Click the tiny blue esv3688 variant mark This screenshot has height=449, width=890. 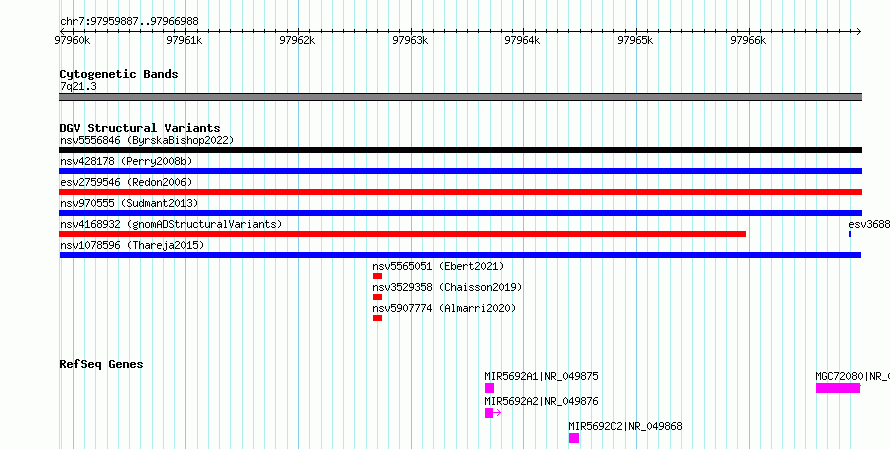pyautogui.click(x=850, y=234)
